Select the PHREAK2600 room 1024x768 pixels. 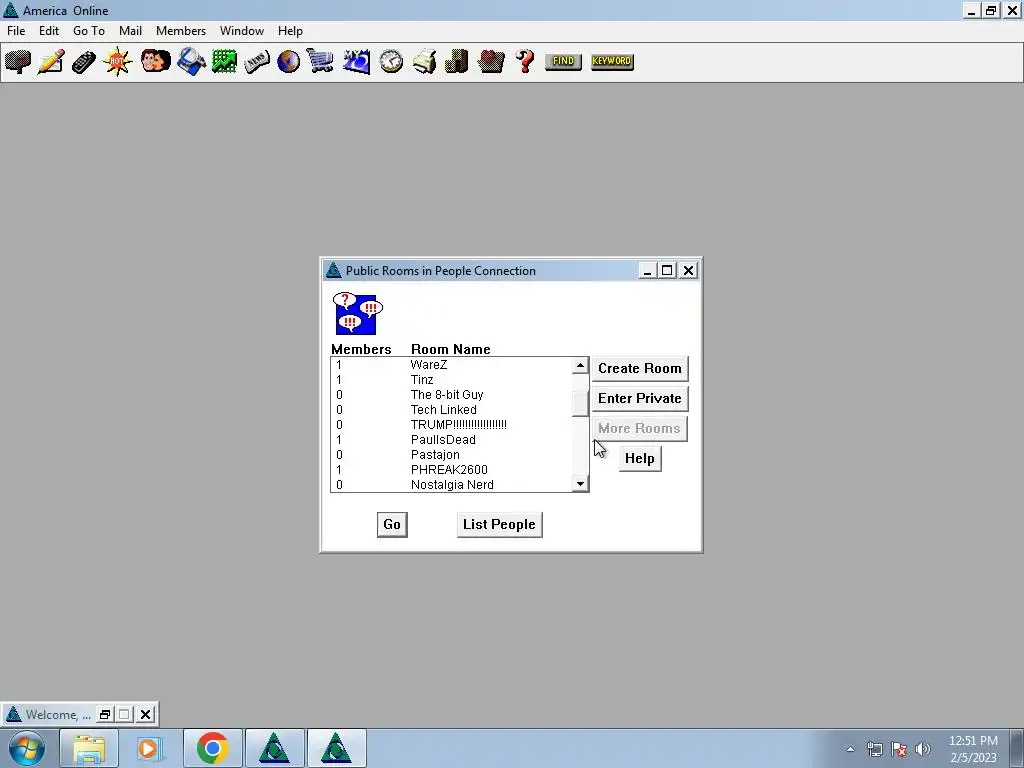point(451,470)
